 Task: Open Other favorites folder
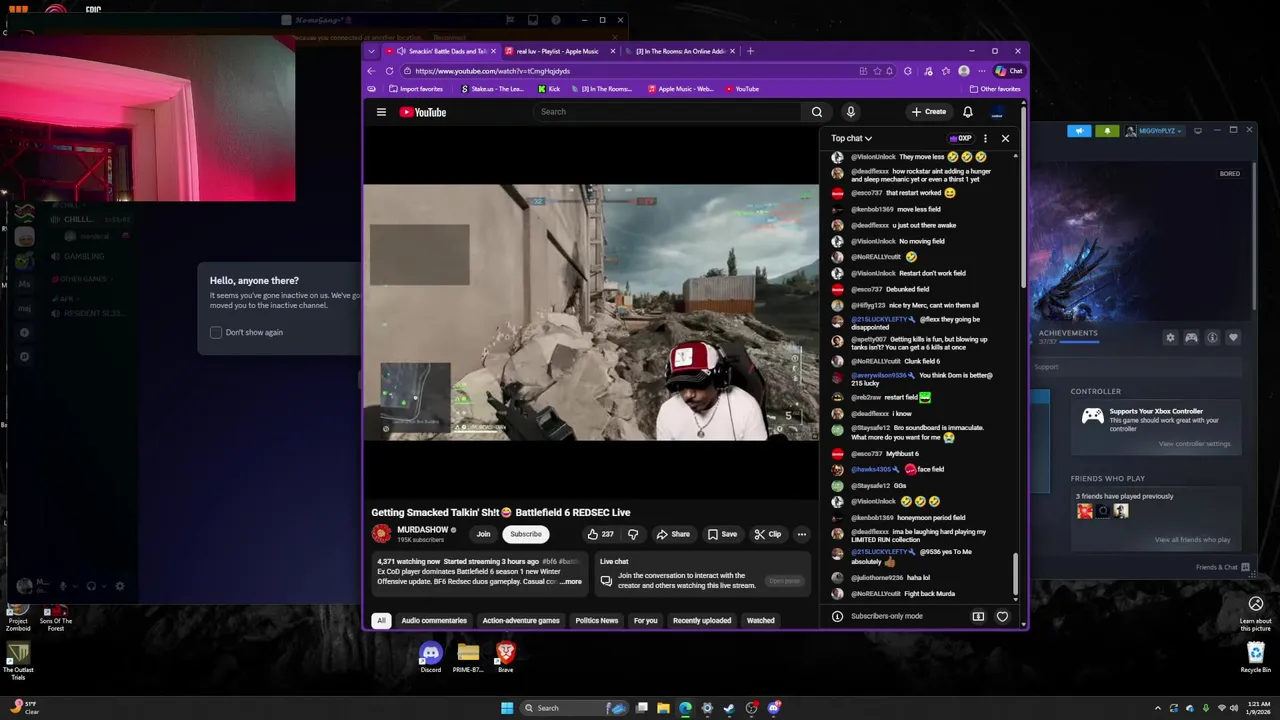pos(994,89)
